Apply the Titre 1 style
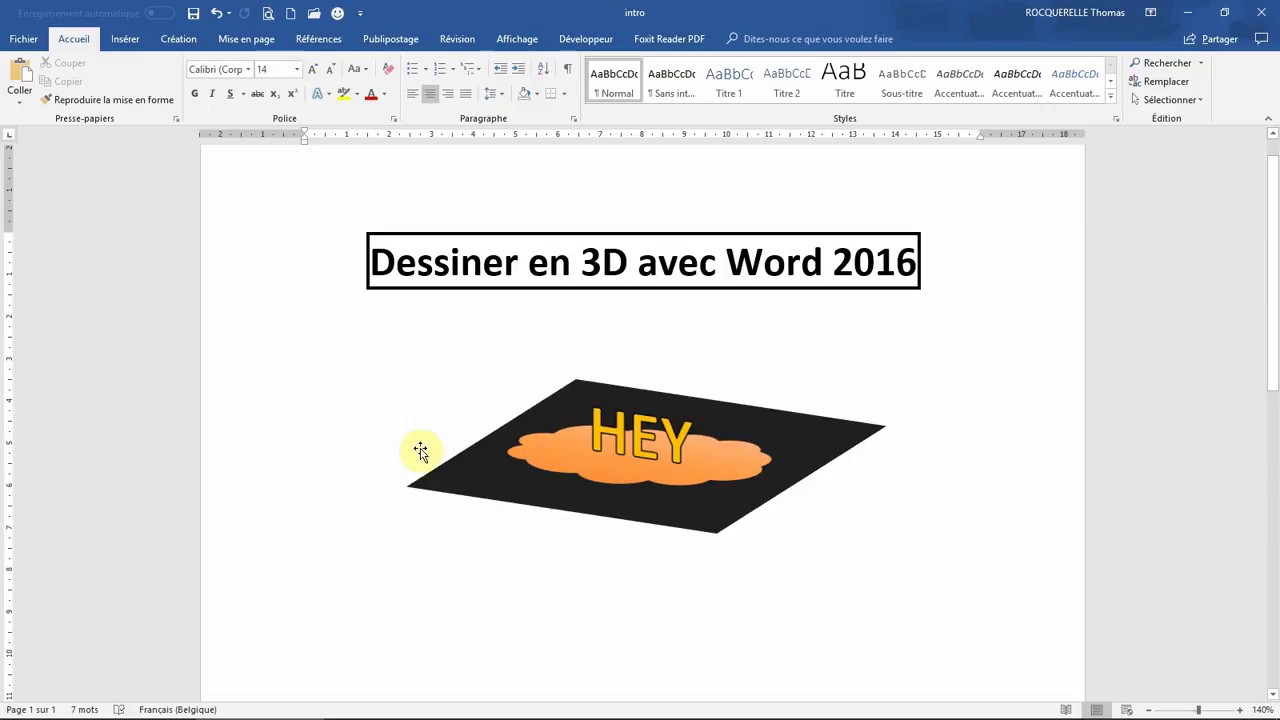 click(729, 81)
